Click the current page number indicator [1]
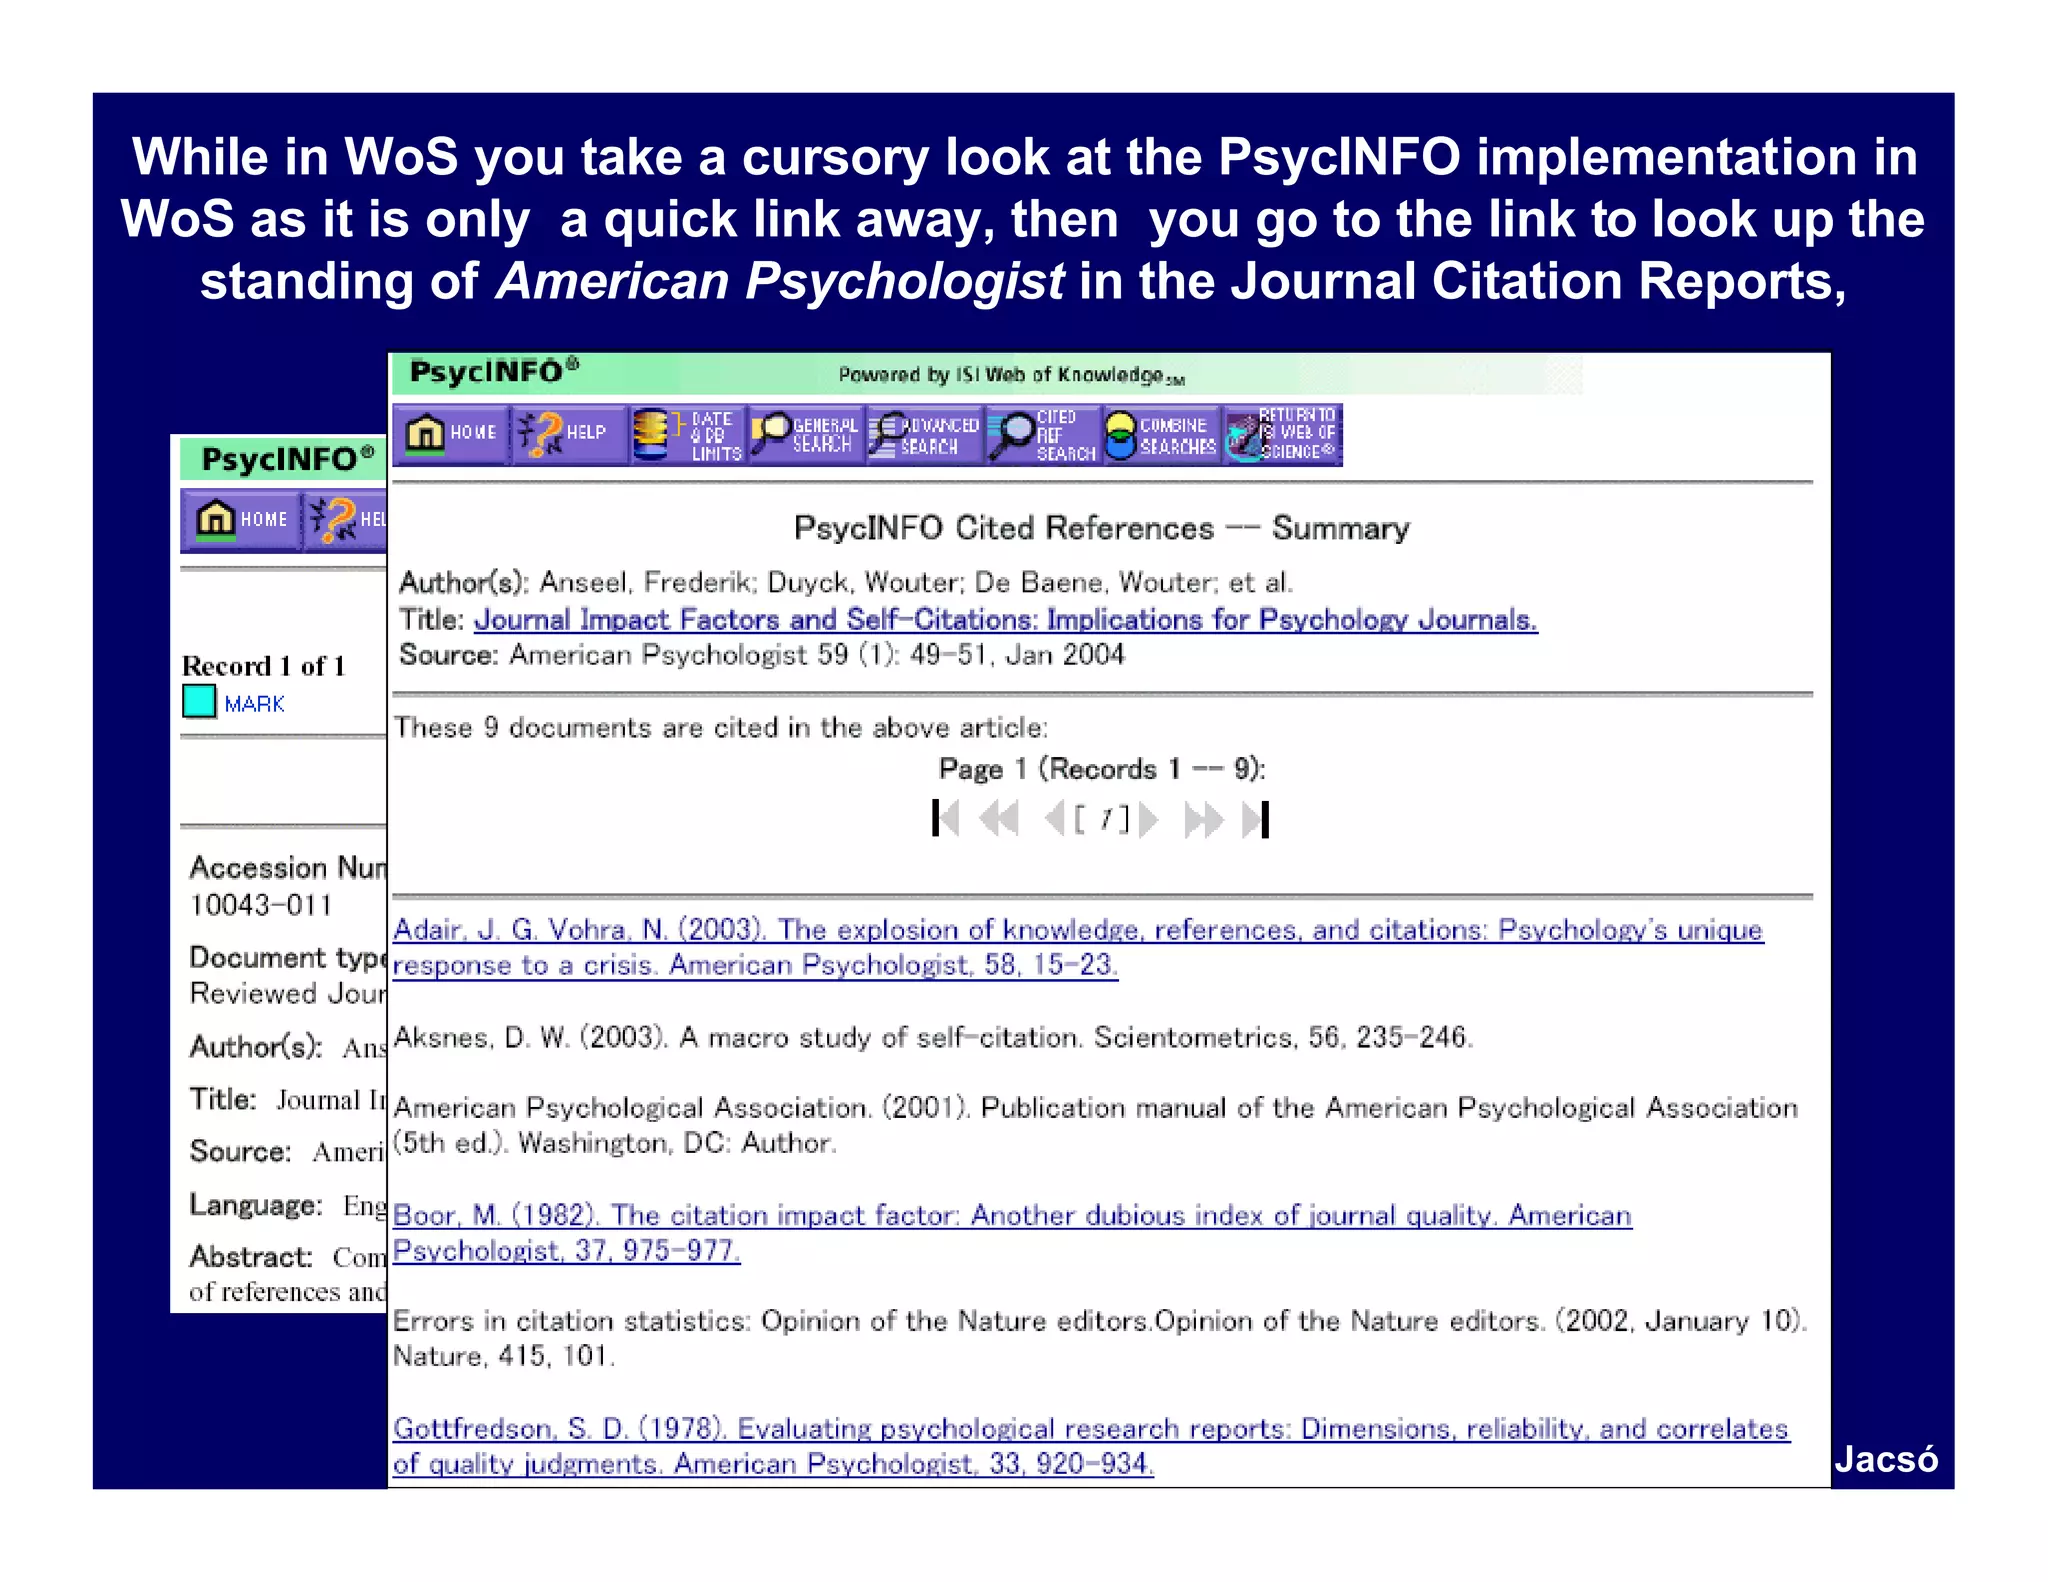 coord(1102,820)
